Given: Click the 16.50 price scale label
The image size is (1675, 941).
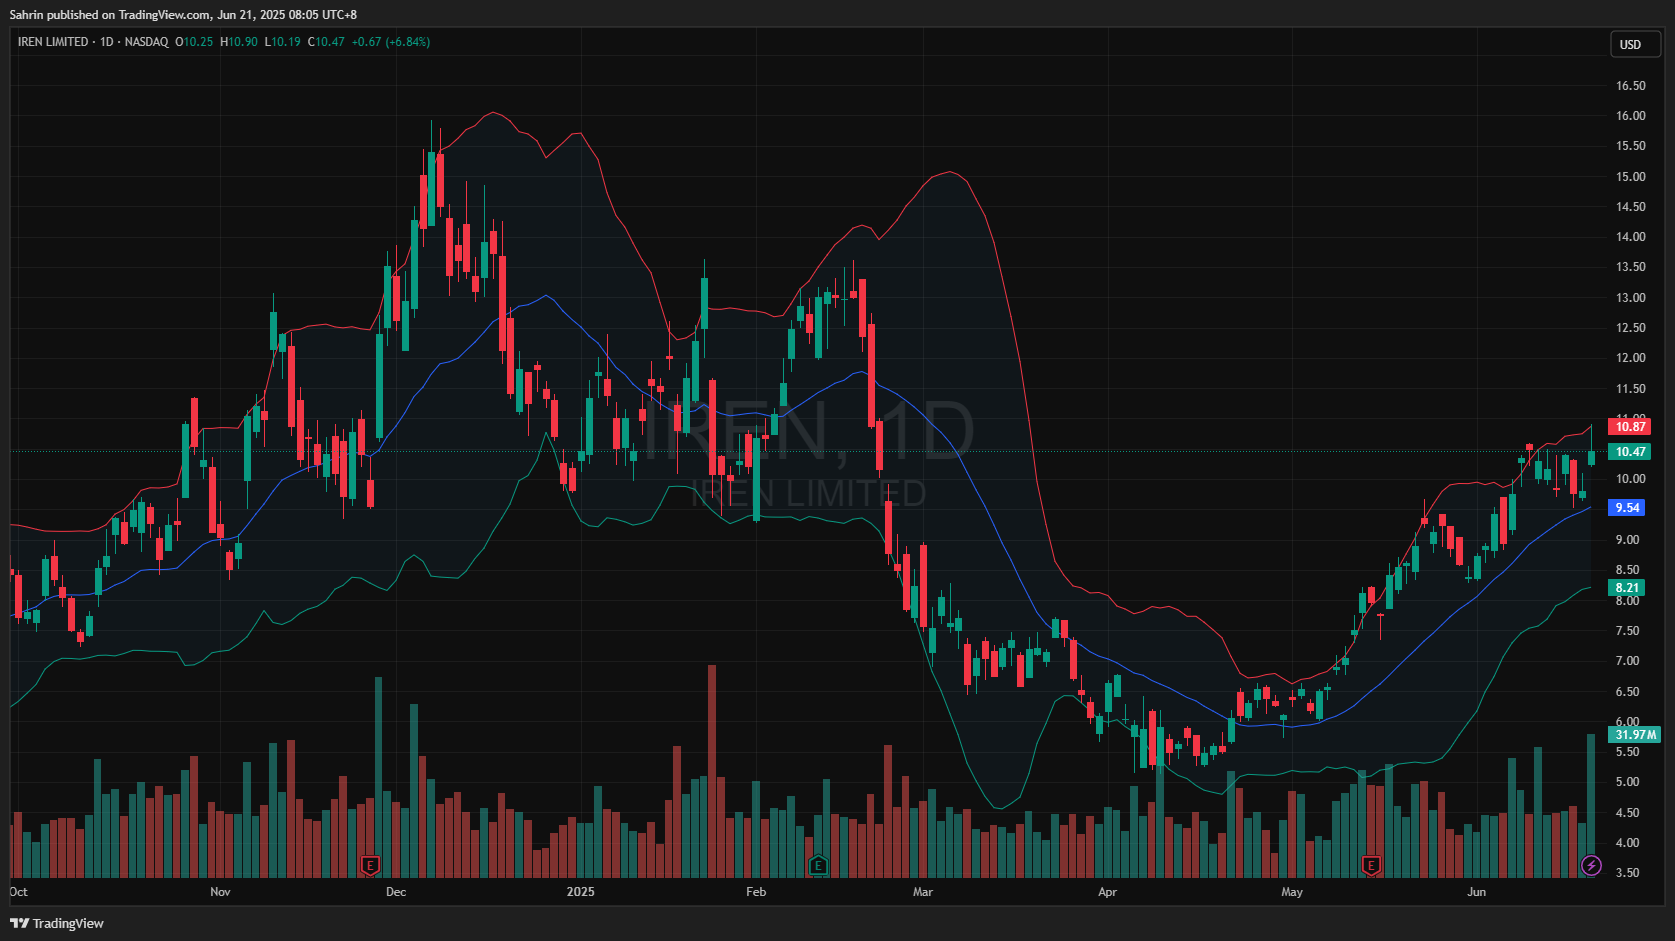Looking at the screenshot, I should (x=1631, y=86).
